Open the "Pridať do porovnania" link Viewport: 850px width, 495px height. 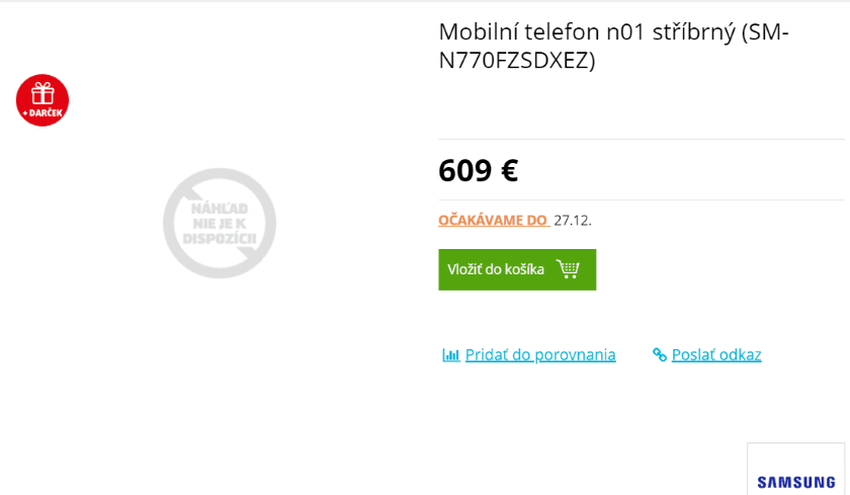(x=540, y=355)
